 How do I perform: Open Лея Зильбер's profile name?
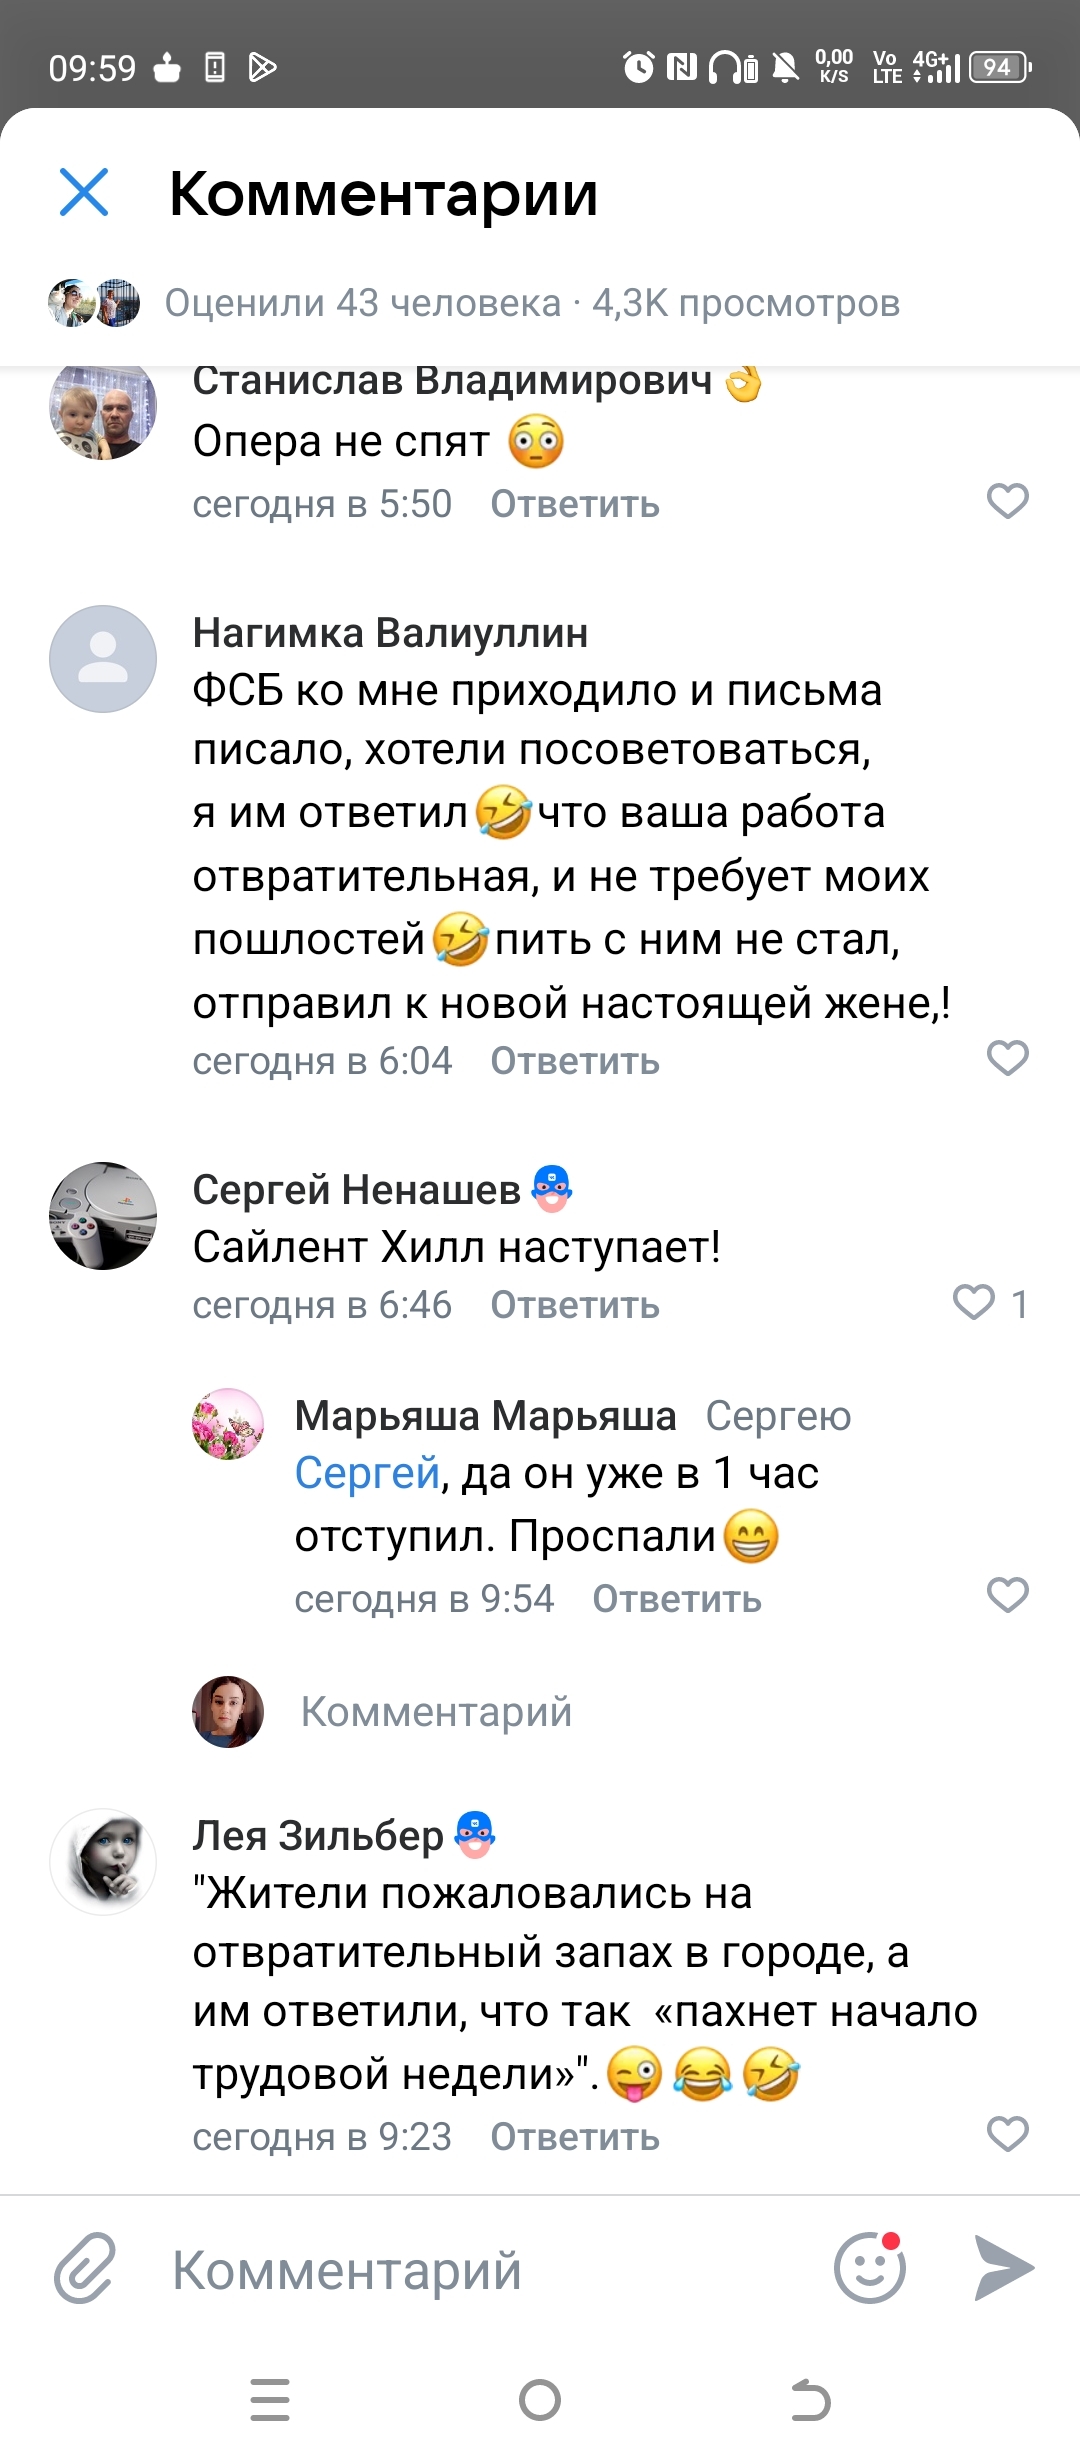click(x=318, y=1835)
